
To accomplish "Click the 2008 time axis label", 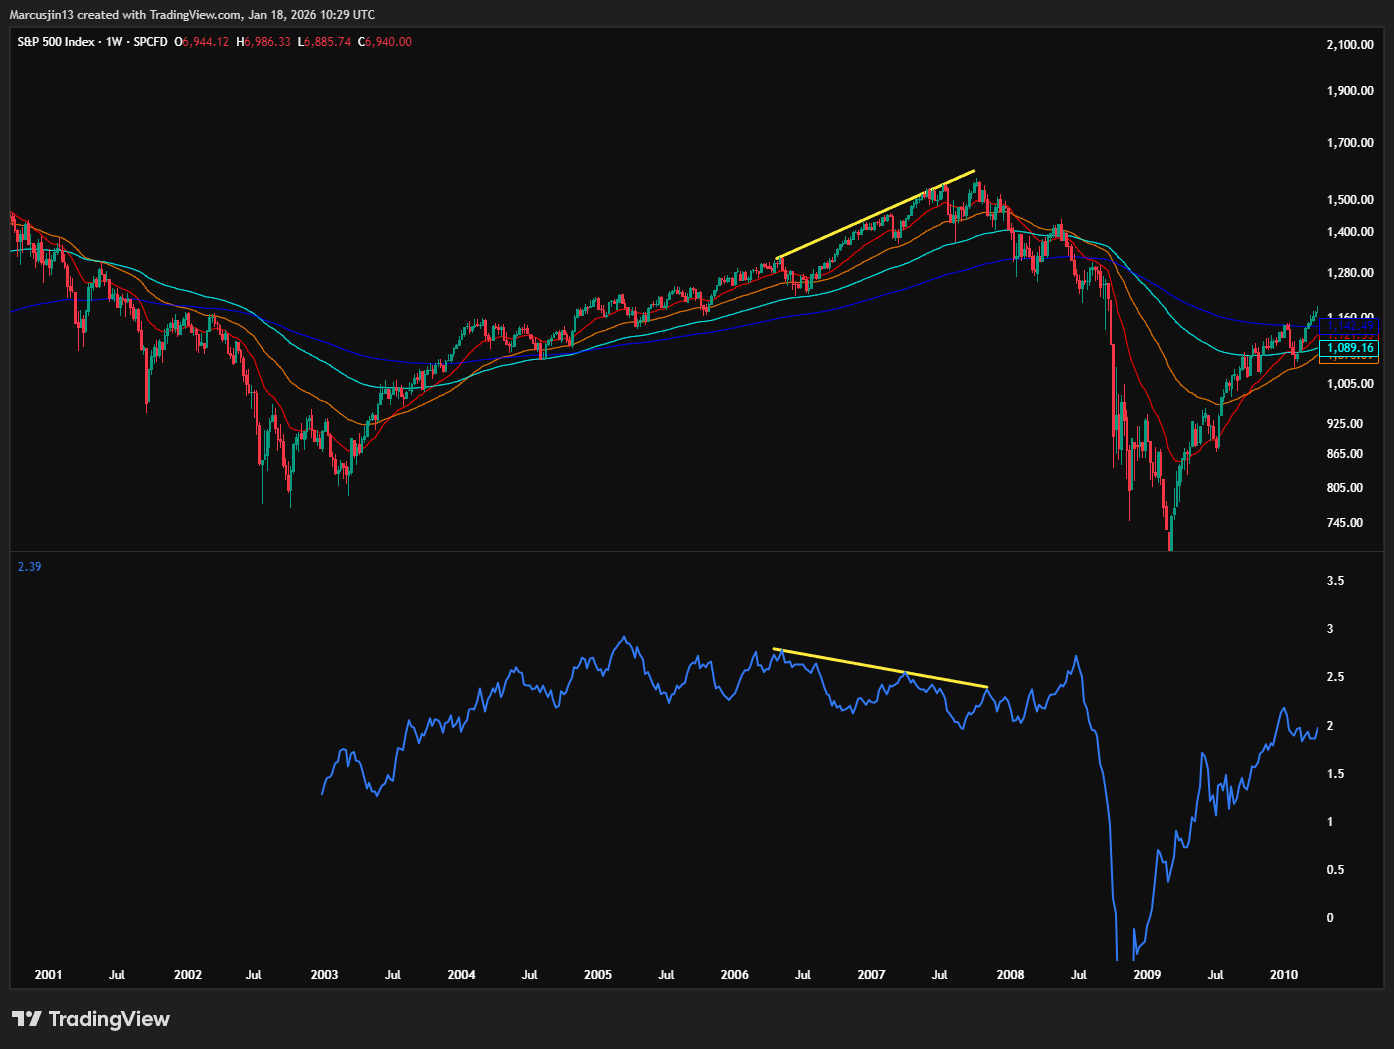I will click(x=1010, y=975).
